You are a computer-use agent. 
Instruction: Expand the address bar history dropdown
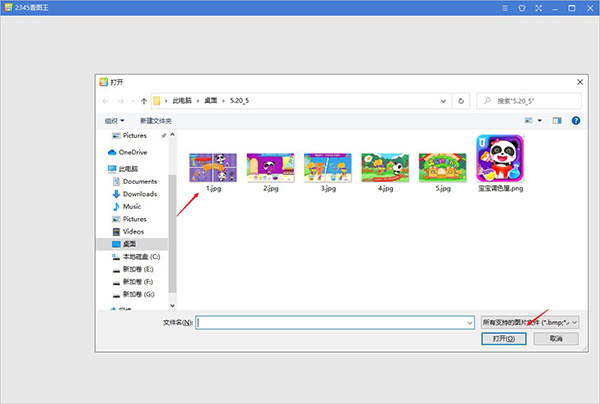[443, 101]
